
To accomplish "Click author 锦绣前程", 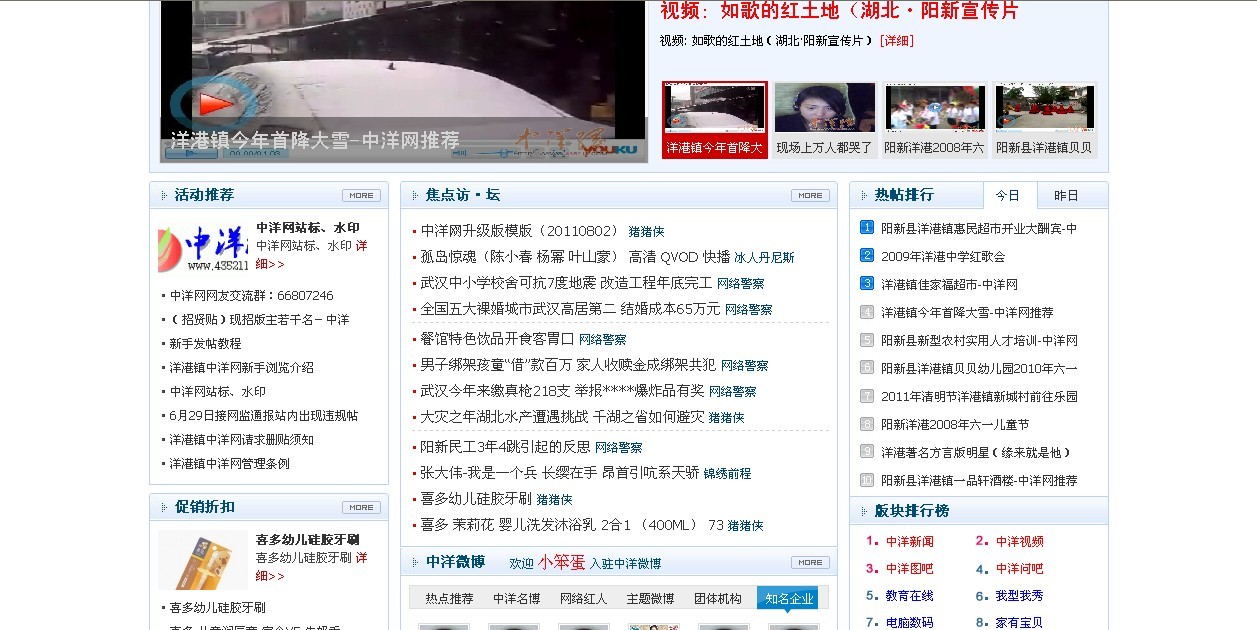I will pos(727,474).
